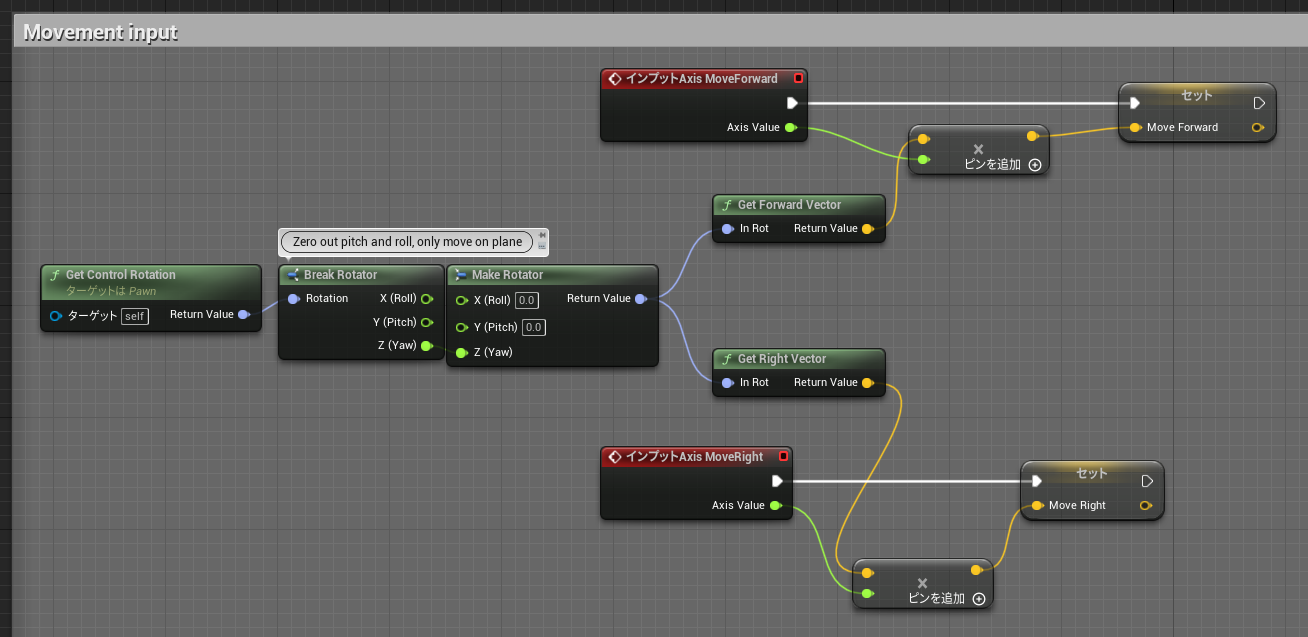Click the Move Forward output pin on Set node

point(1258,127)
